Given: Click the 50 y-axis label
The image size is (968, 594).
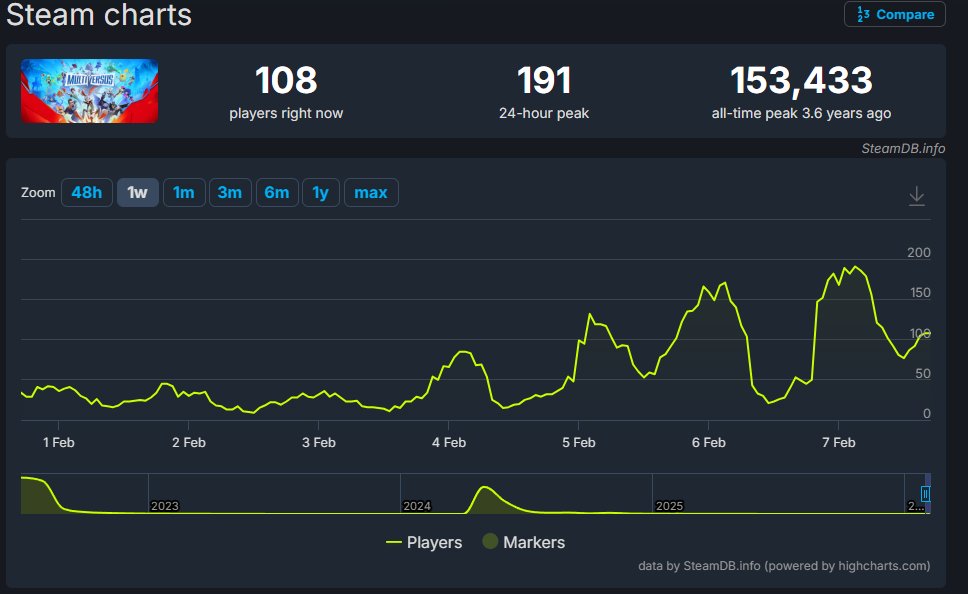Looking at the screenshot, I should click(x=923, y=374).
